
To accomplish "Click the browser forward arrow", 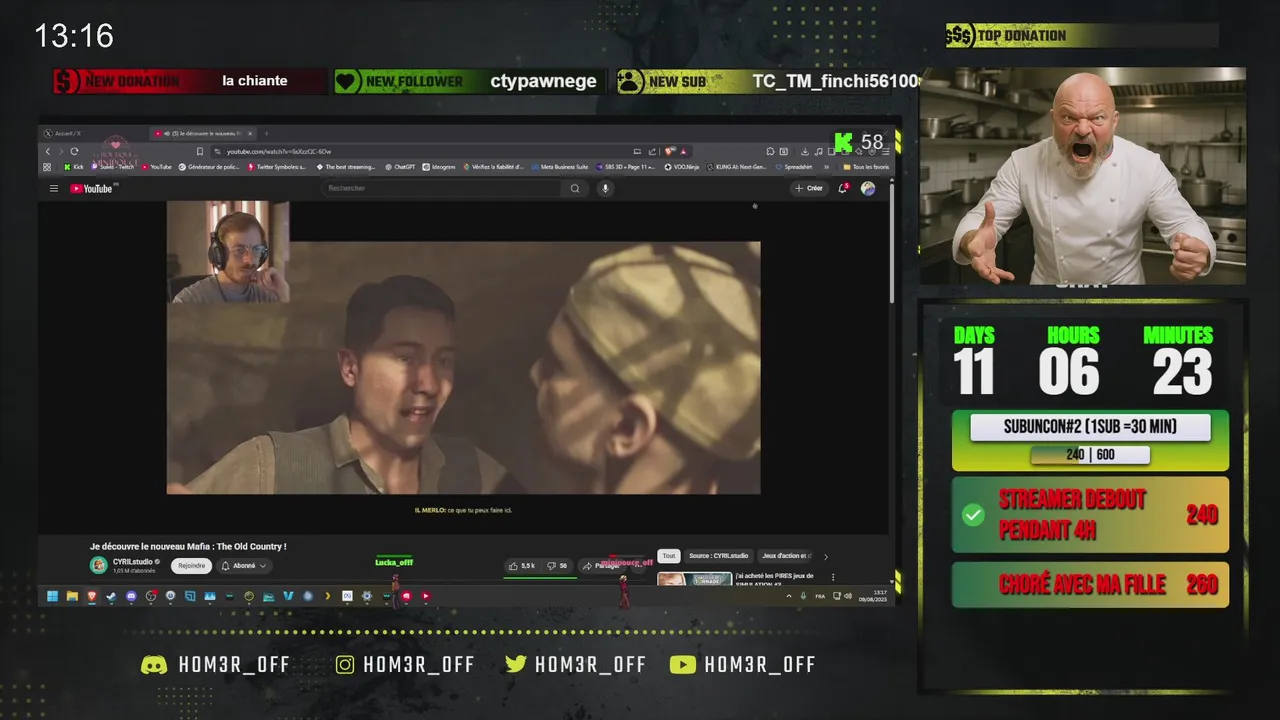I will (x=61, y=151).
